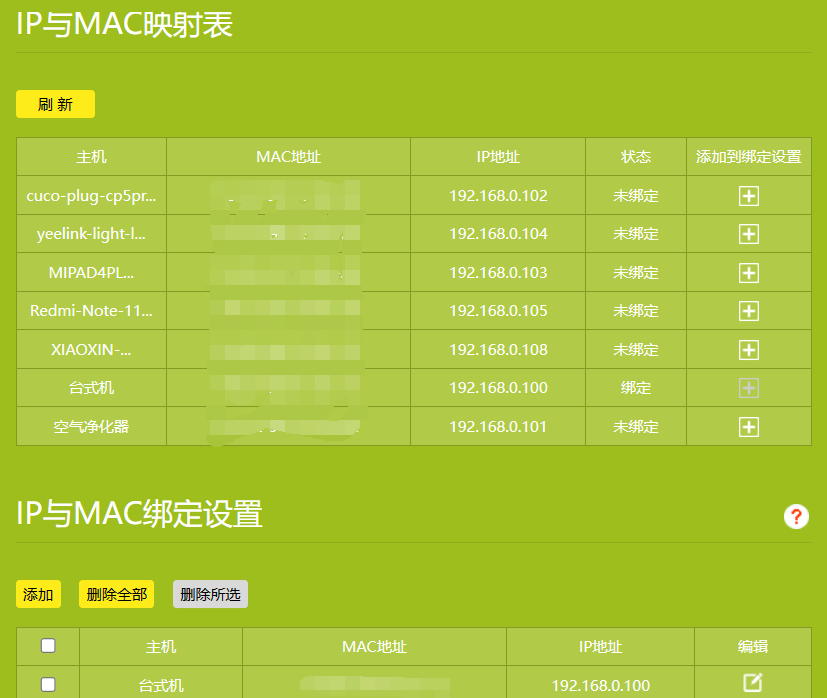This screenshot has width=827, height=698.
Task: Click greyed plus icon for 台式机 row
Action: point(748,388)
